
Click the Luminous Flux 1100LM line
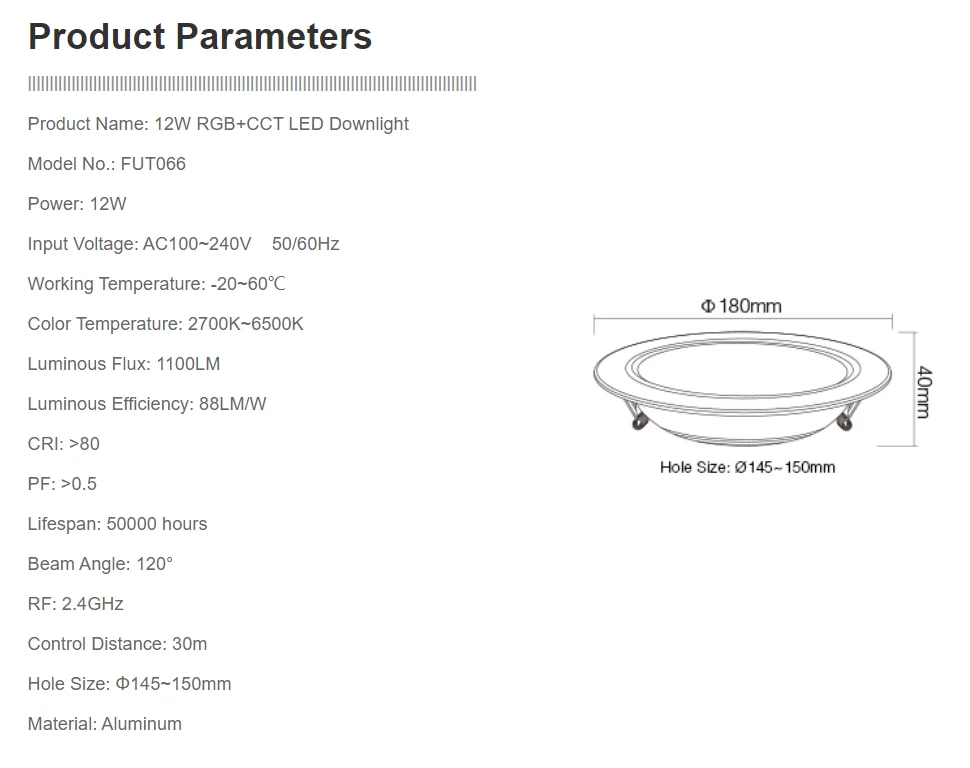point(124,364)
